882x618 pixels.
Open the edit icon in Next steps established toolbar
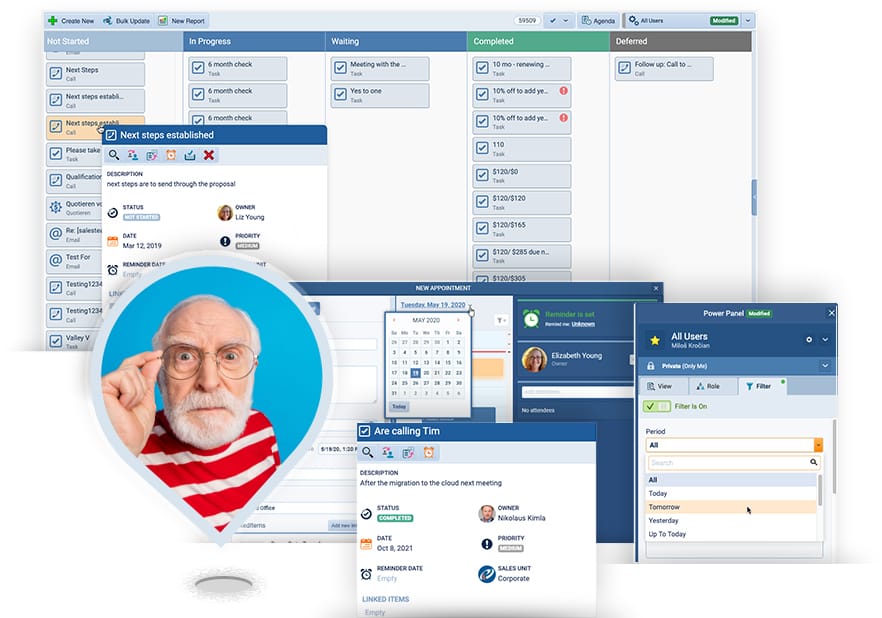click(151, 155)
